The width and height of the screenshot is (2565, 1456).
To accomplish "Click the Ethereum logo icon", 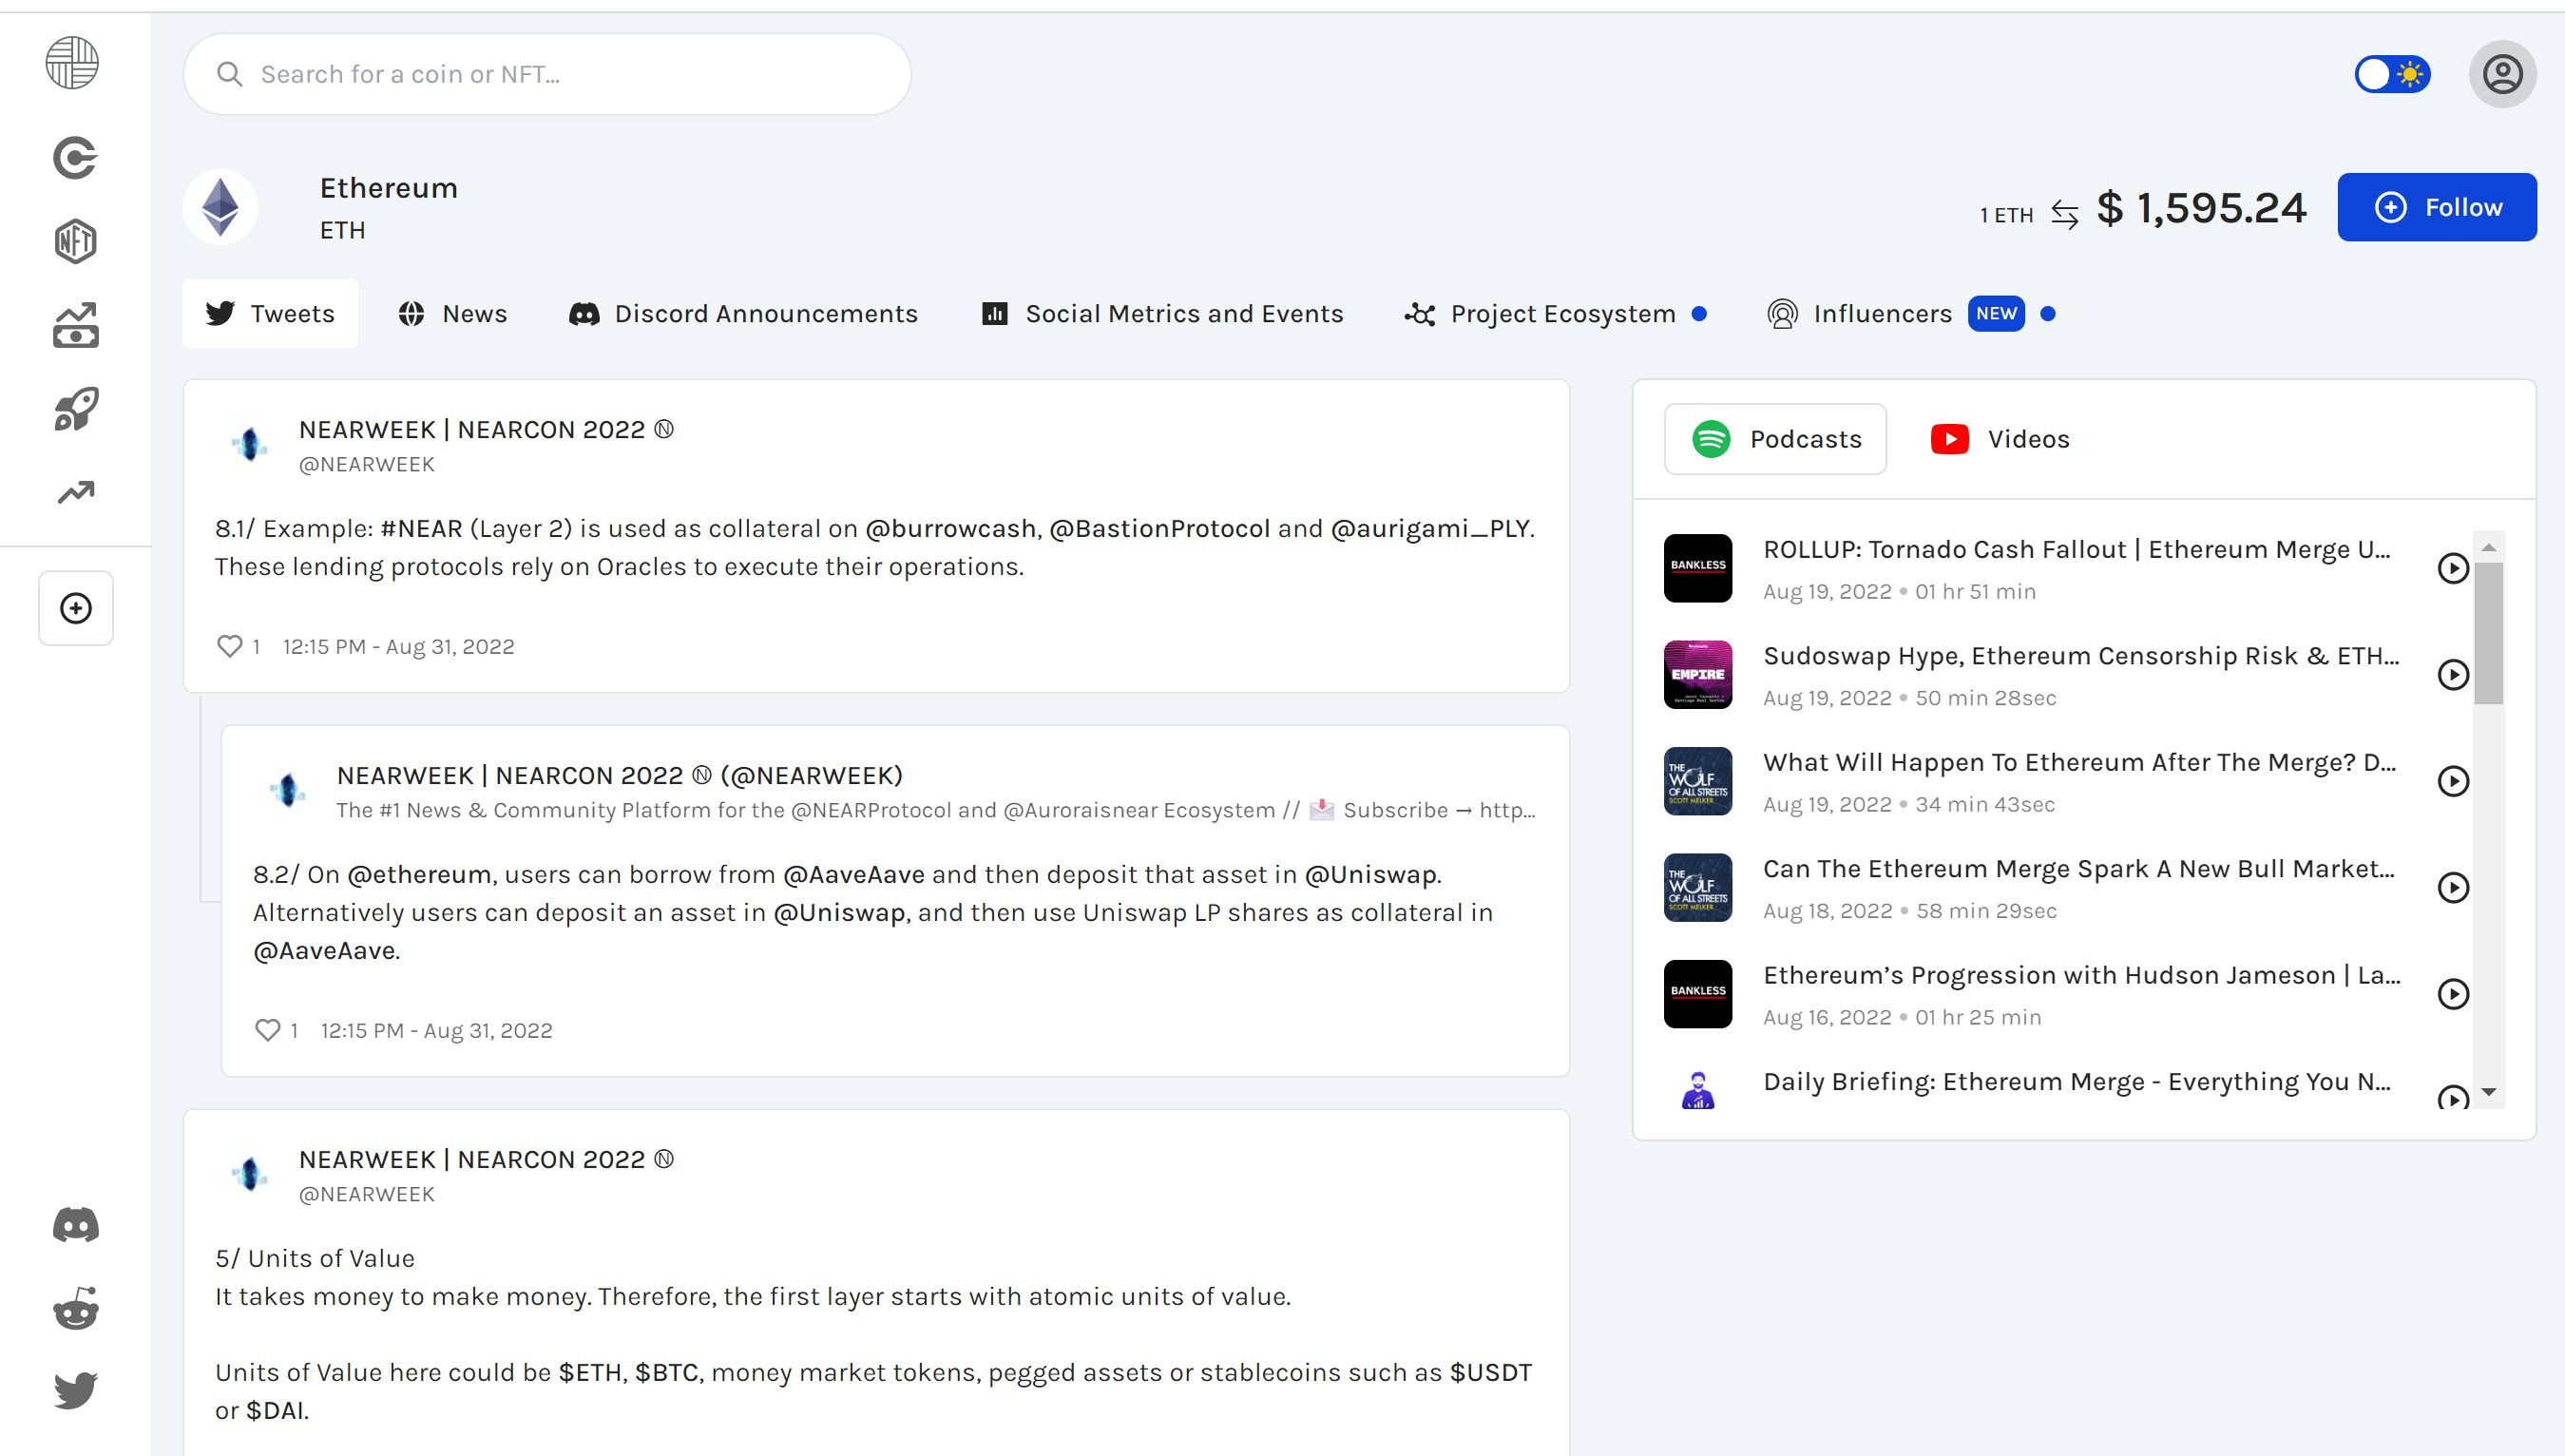I will point(220,207).
